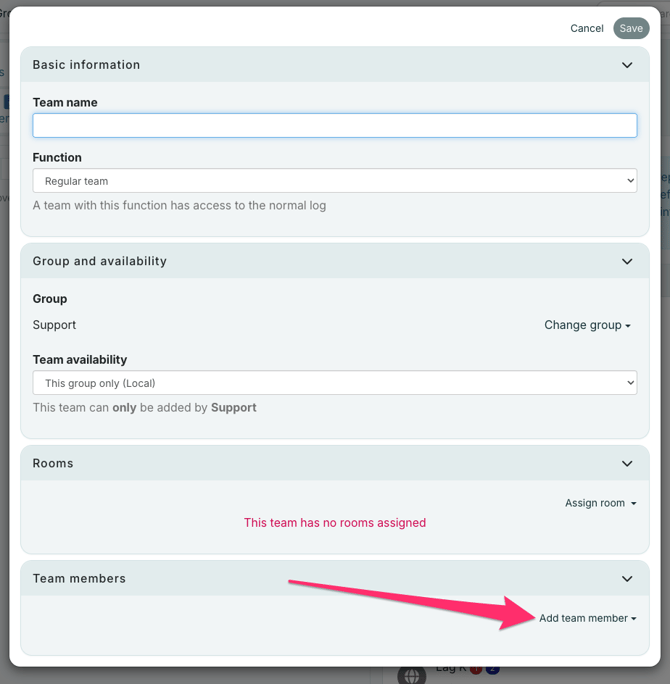Open the Function dropdown
This screenshot has width=670, height=684.
click(x=334, y=181)
